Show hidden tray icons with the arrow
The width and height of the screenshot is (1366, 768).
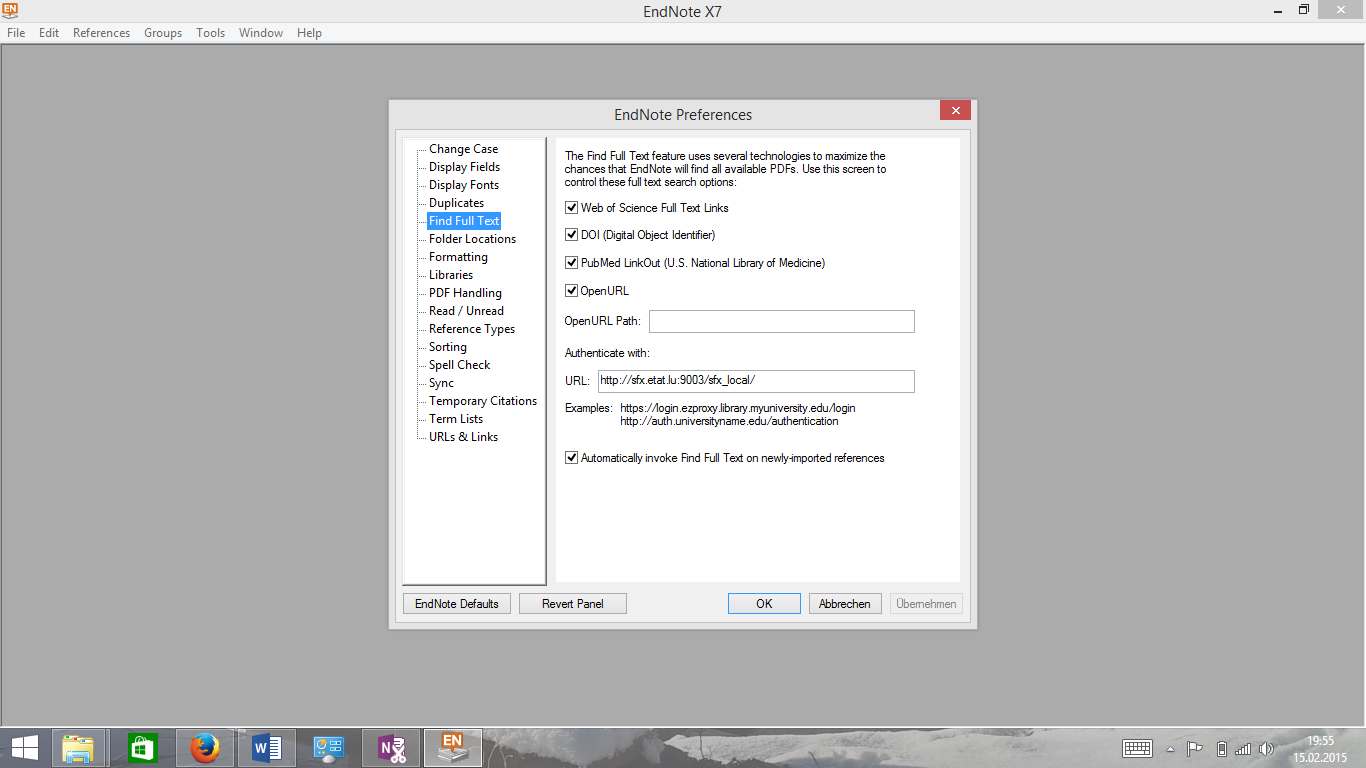click(1170, 749)
